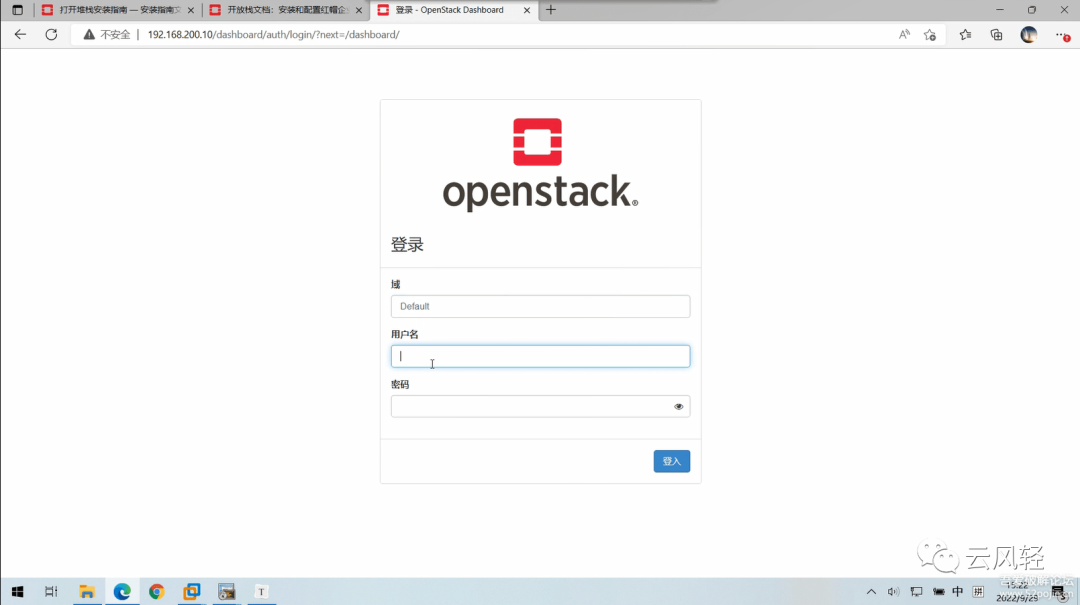Click the browser back arrow icon
1080x605 pixels.
click(20, 34)
